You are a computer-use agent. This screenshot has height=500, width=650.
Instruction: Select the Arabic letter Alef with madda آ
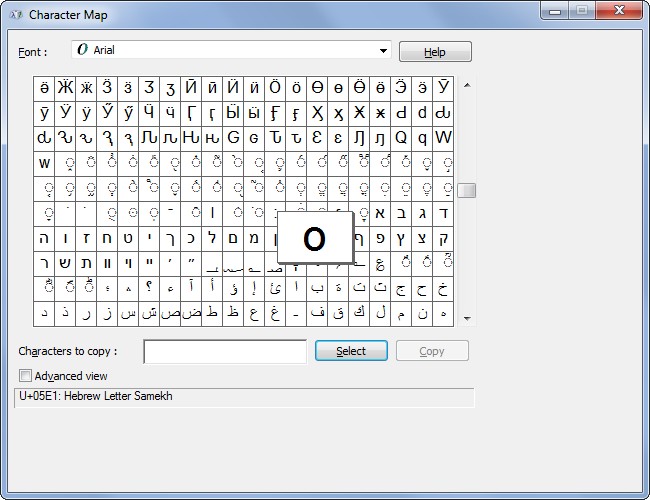coord(191,288)
